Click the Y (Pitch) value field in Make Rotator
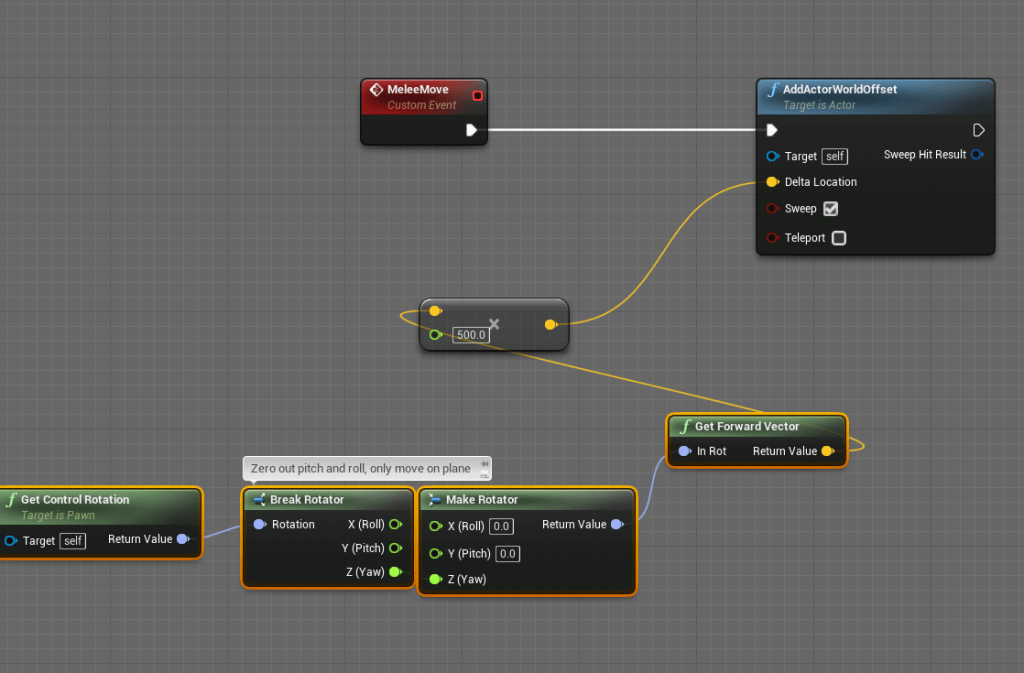 [508, 554]
